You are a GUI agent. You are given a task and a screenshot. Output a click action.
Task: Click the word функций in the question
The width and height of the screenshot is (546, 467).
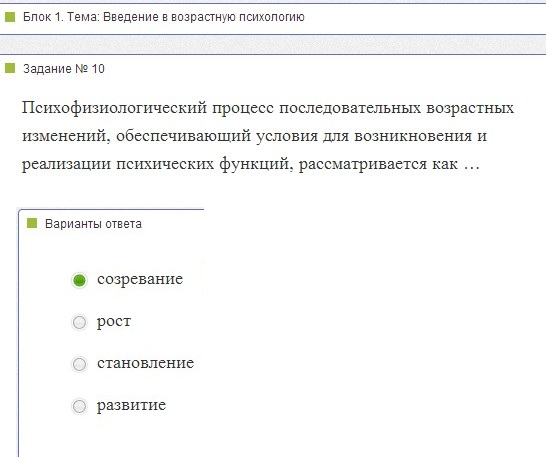point(256,164)
